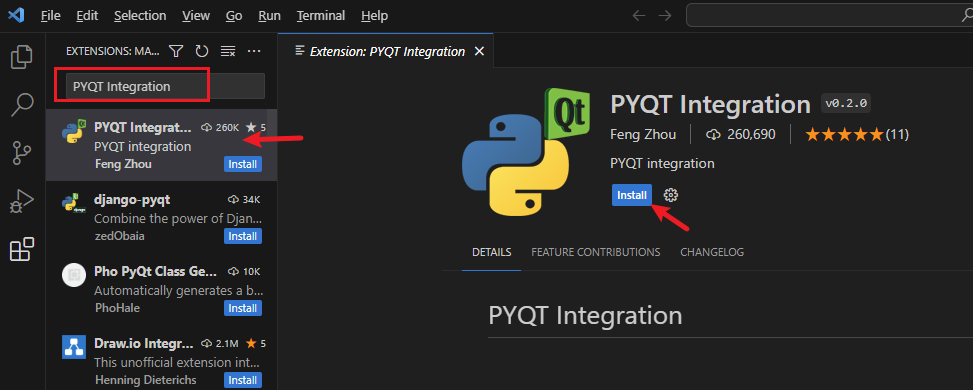
Task: Select the django-pyqt list entry title
Action: 132,200
